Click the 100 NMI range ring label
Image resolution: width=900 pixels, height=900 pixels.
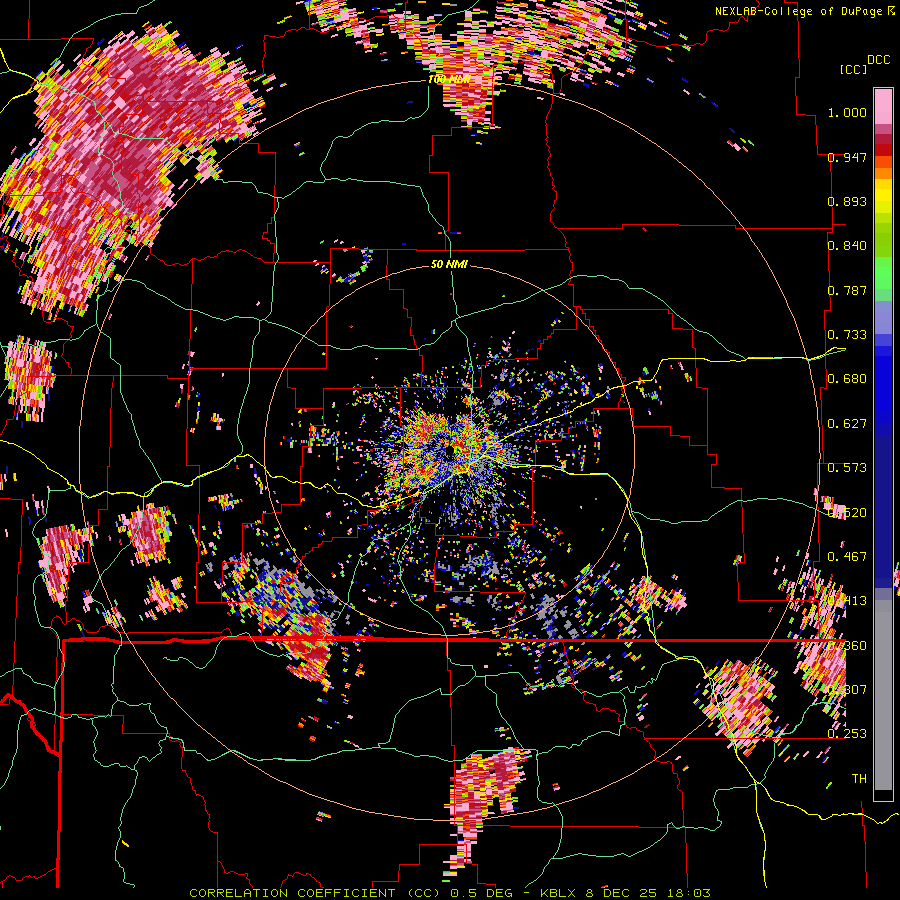click(449, 79)
